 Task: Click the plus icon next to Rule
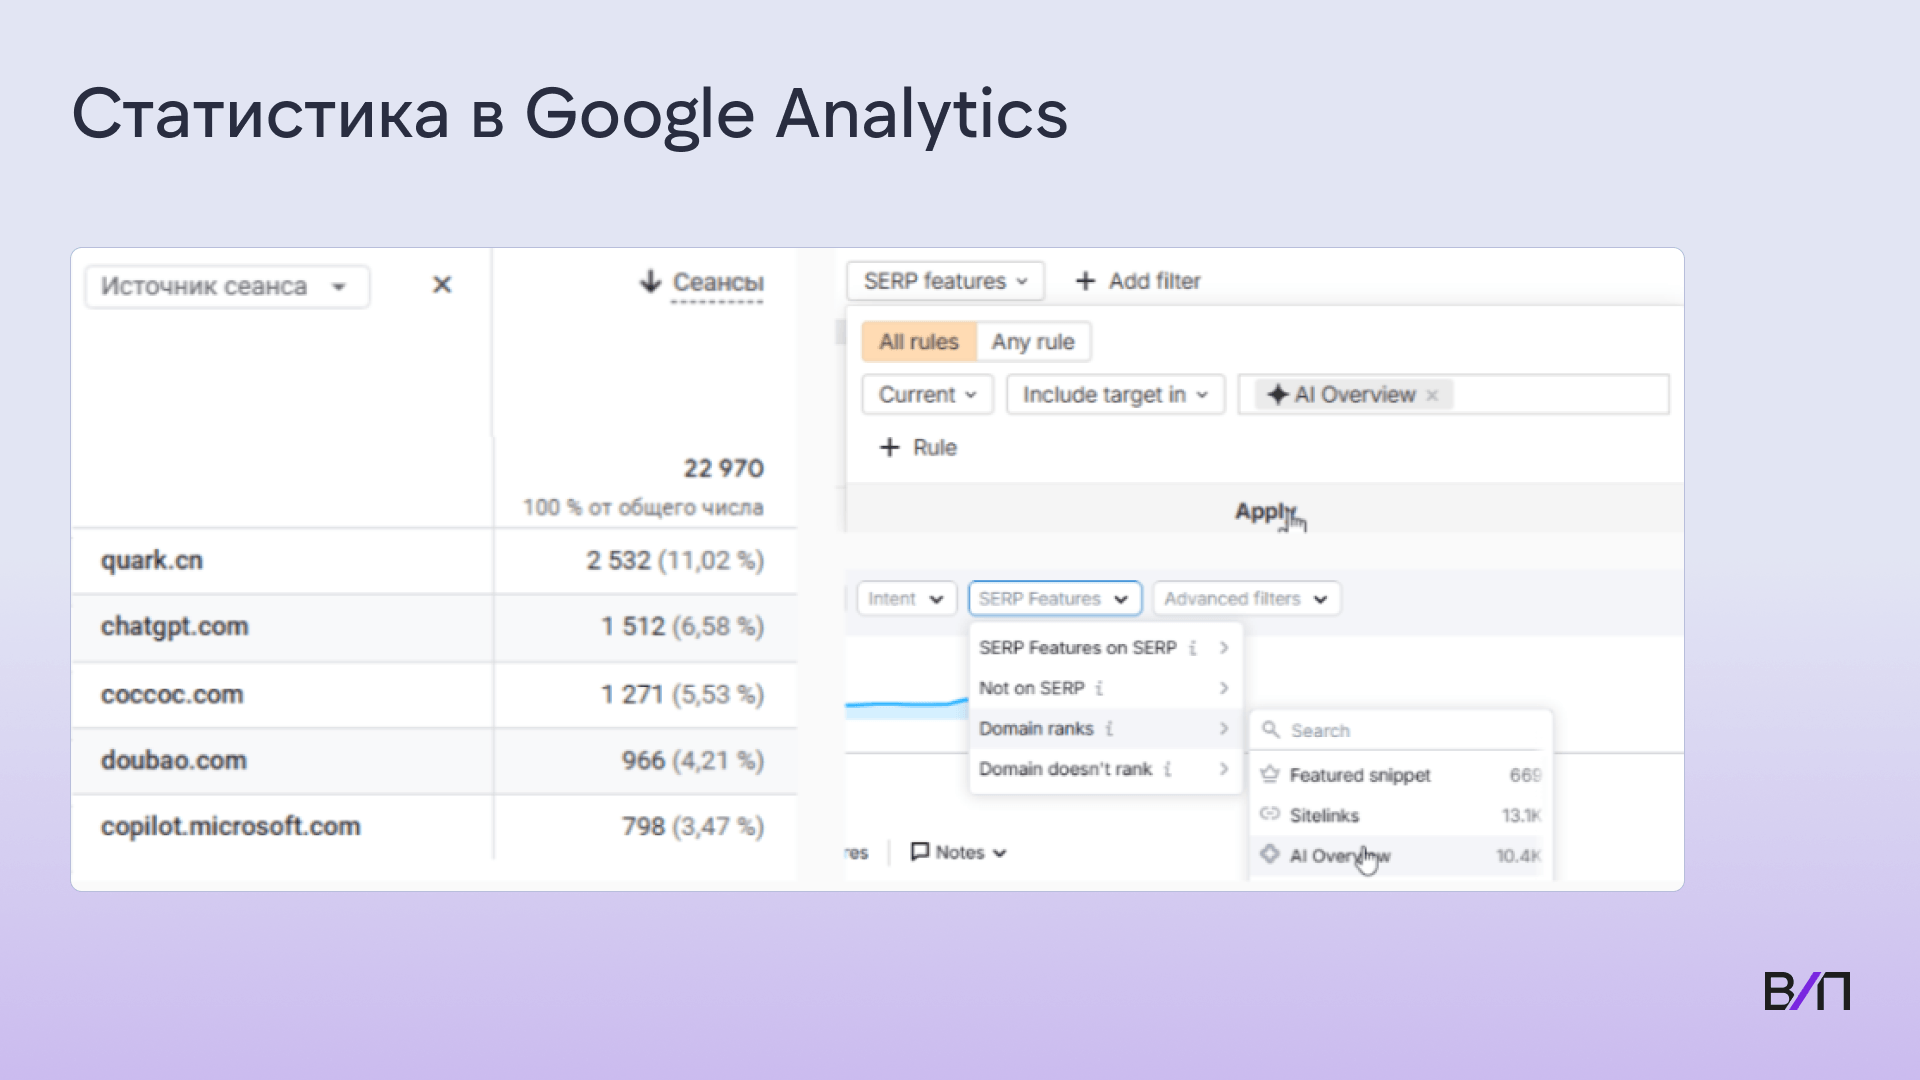[x=889, y=447]
